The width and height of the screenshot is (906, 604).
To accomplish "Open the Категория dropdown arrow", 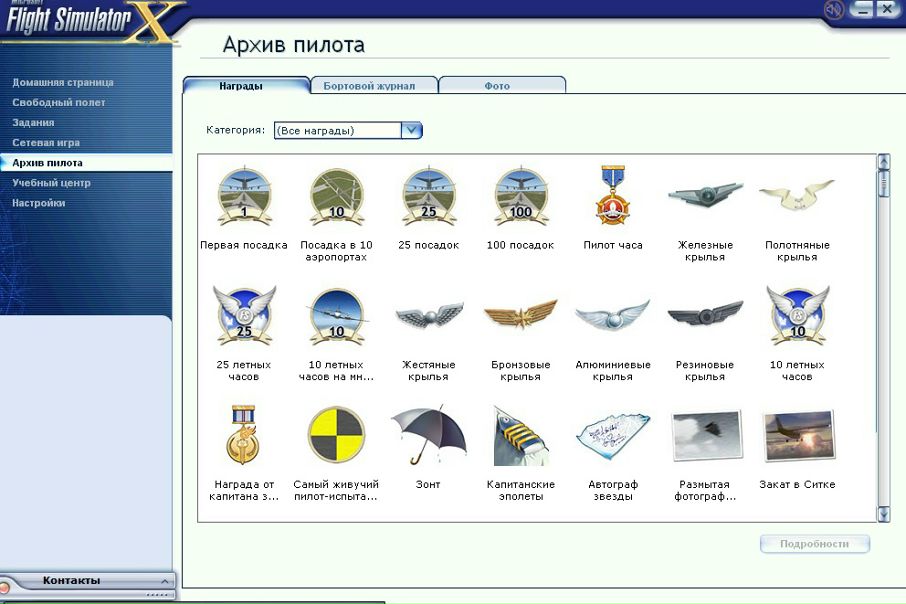I will (x=411, y=130).
